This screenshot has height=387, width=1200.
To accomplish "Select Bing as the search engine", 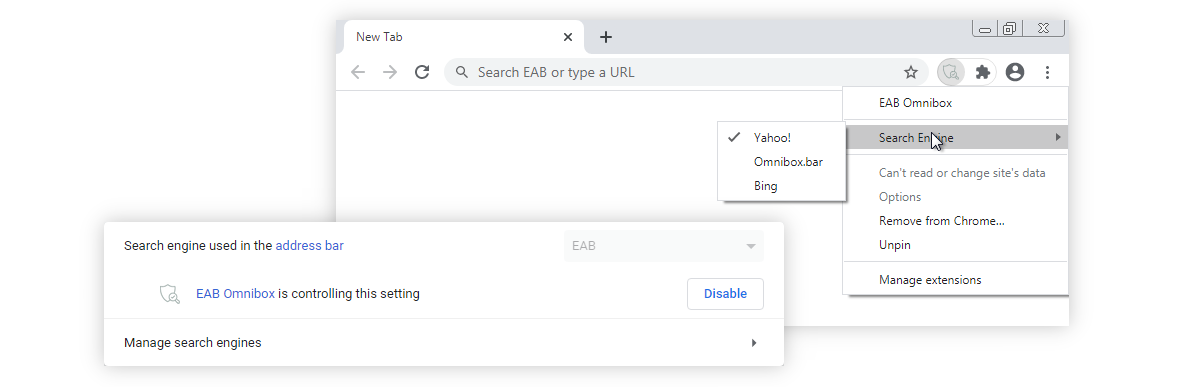I will 782,186.
